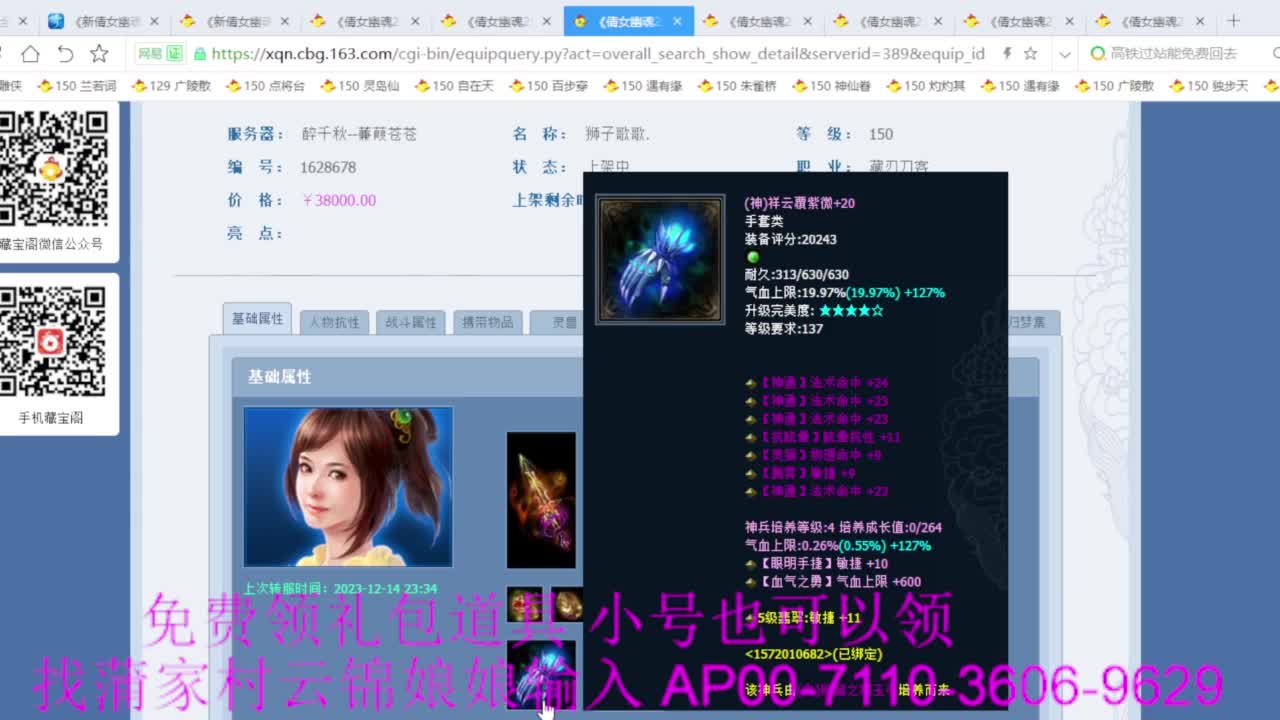1280x720 pixels.
Task: Select the 战斗属性 tab
Action: point(411,322)
